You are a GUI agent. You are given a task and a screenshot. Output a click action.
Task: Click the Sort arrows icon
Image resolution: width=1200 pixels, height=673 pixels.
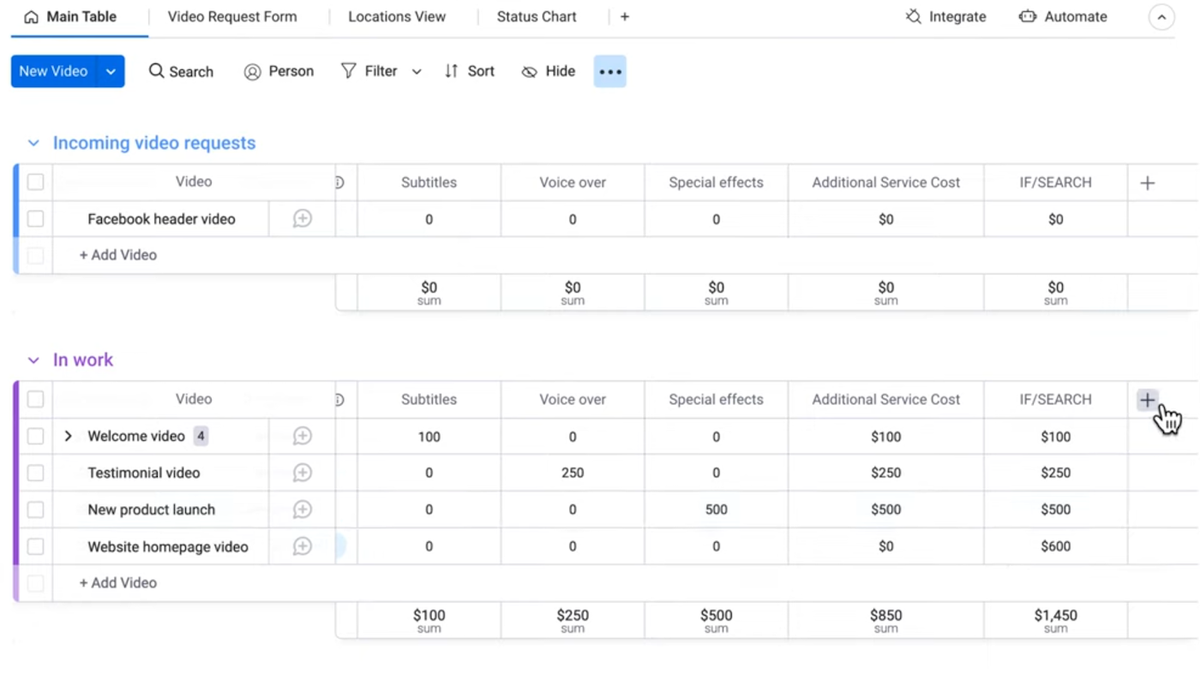452,71
